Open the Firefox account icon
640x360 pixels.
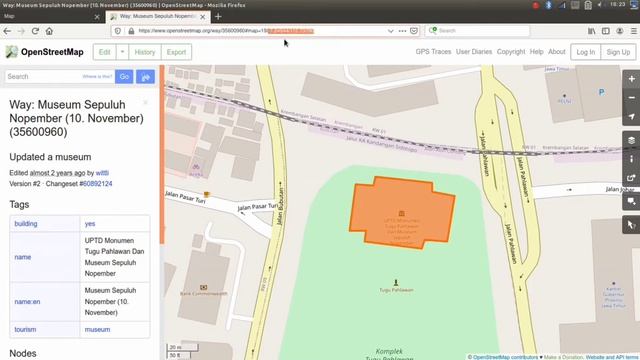[620, 31]
